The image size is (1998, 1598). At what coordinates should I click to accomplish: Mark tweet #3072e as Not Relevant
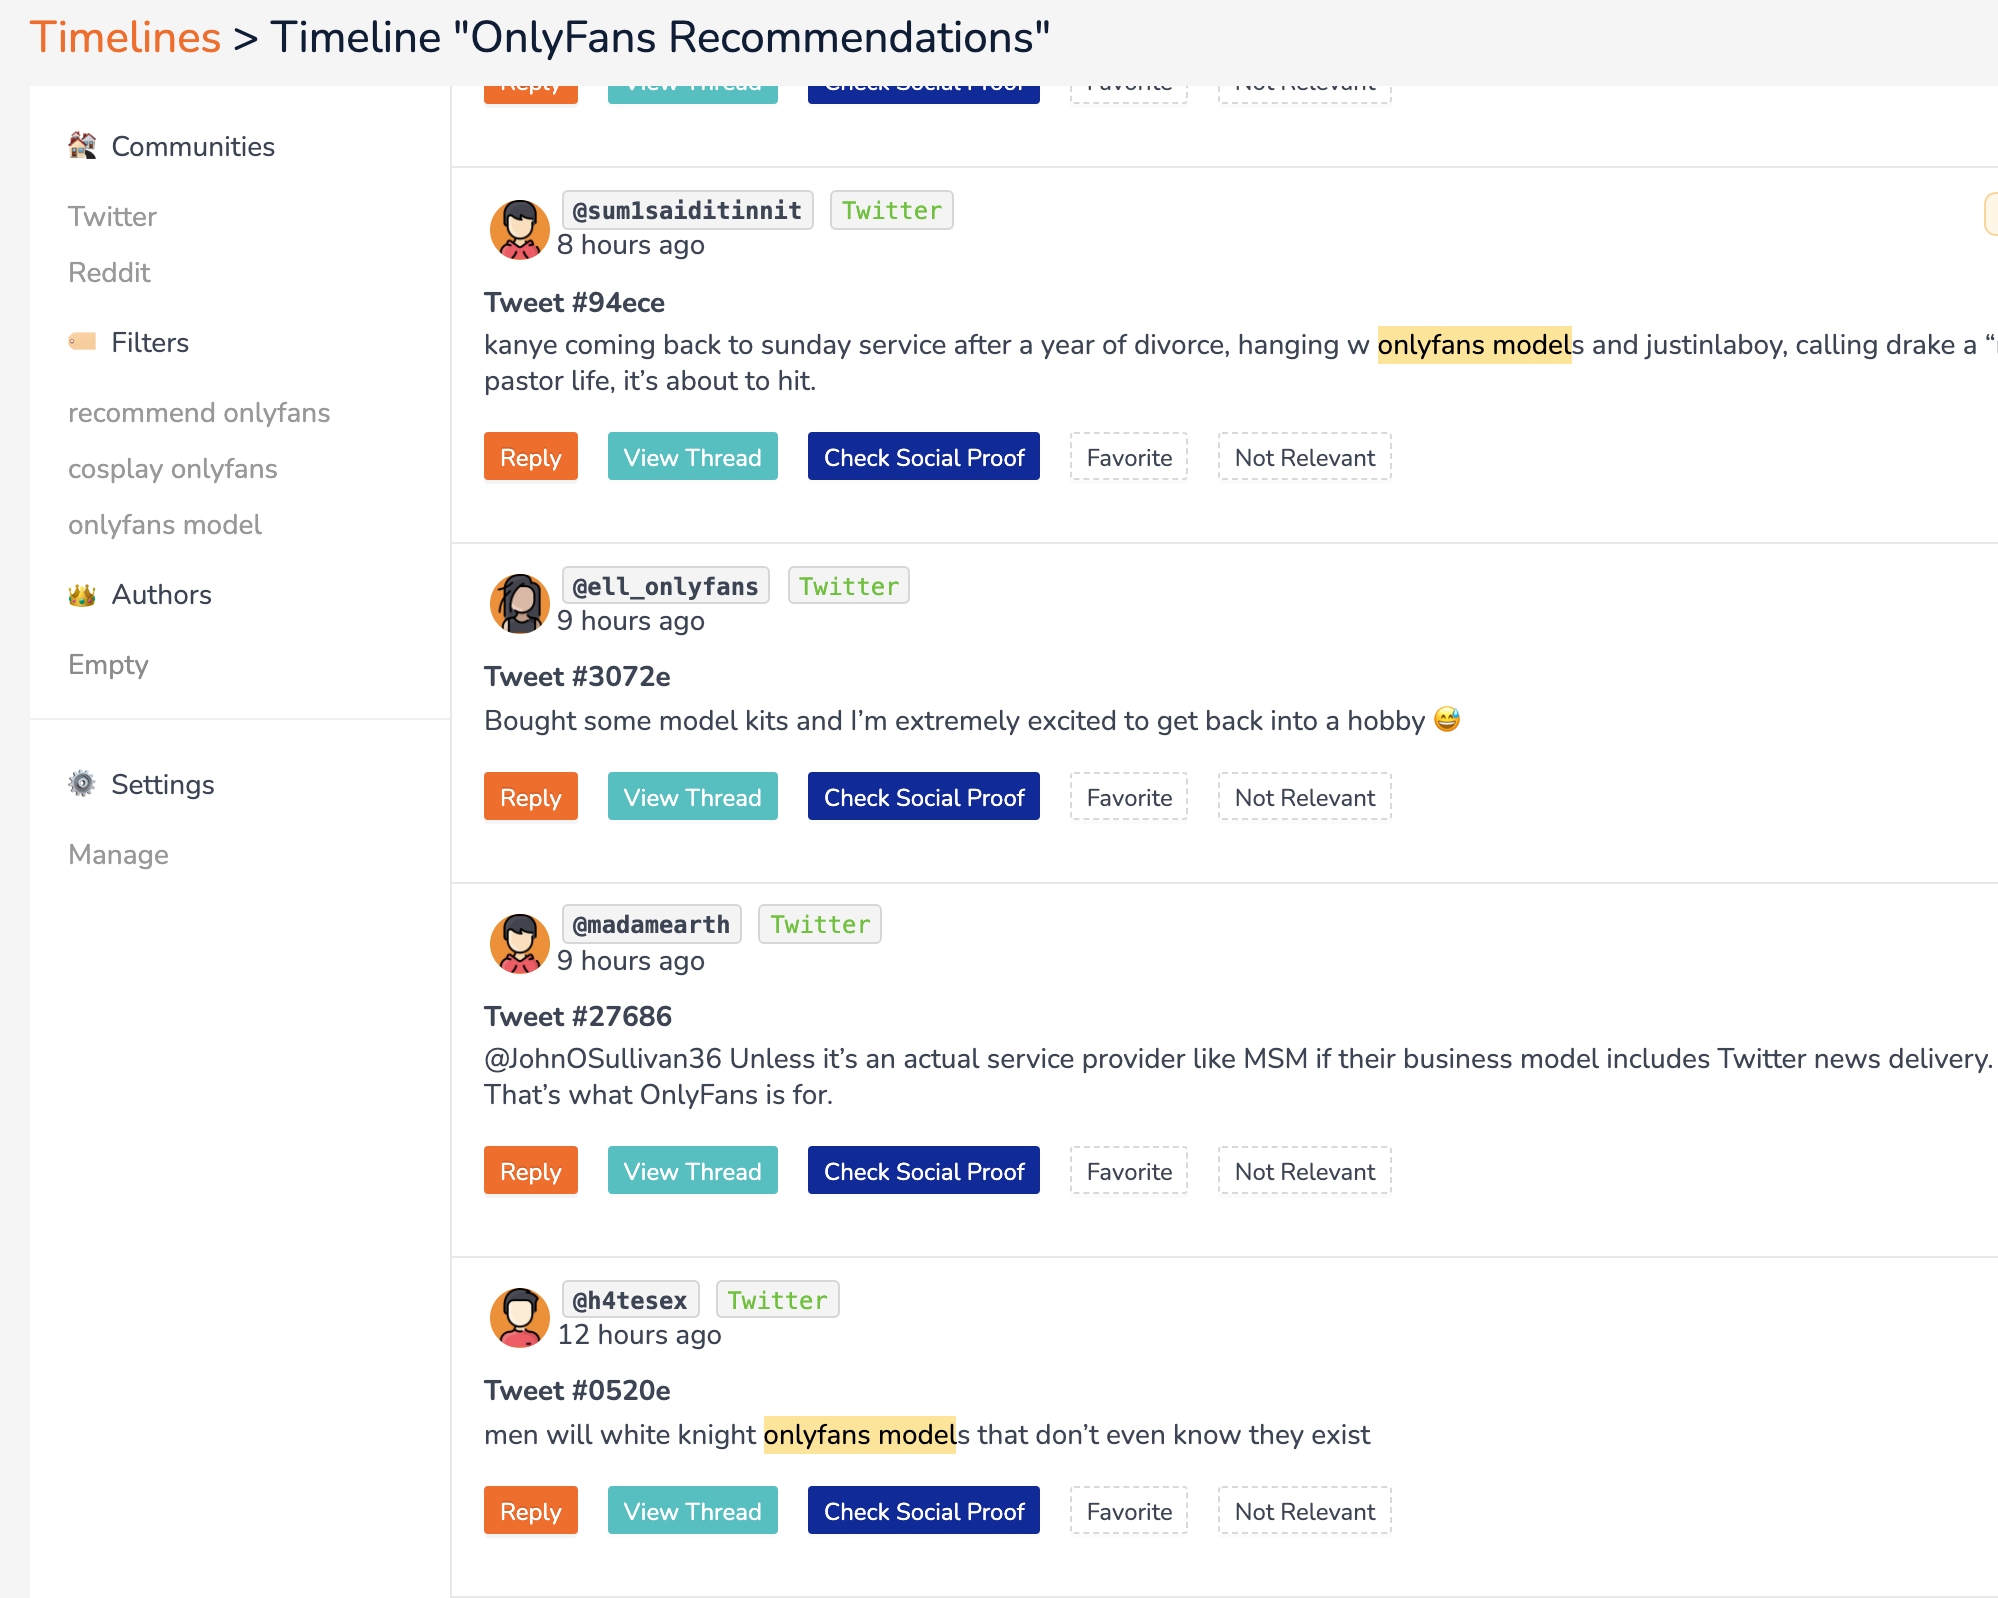pos(1304,797)
